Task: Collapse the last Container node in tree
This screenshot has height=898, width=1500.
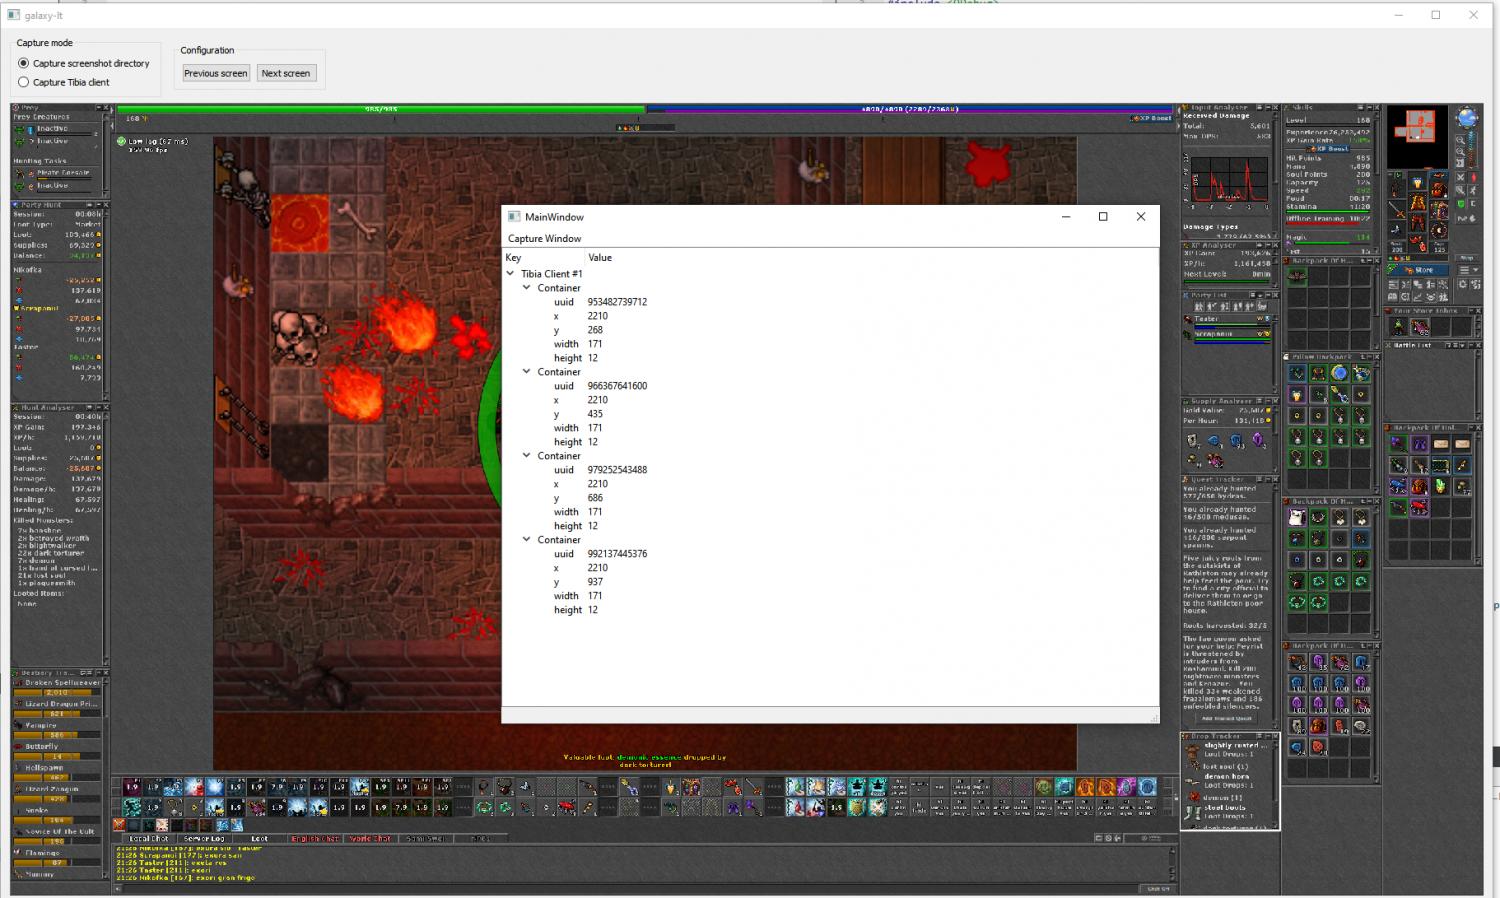Action: [x=527, y=539]
